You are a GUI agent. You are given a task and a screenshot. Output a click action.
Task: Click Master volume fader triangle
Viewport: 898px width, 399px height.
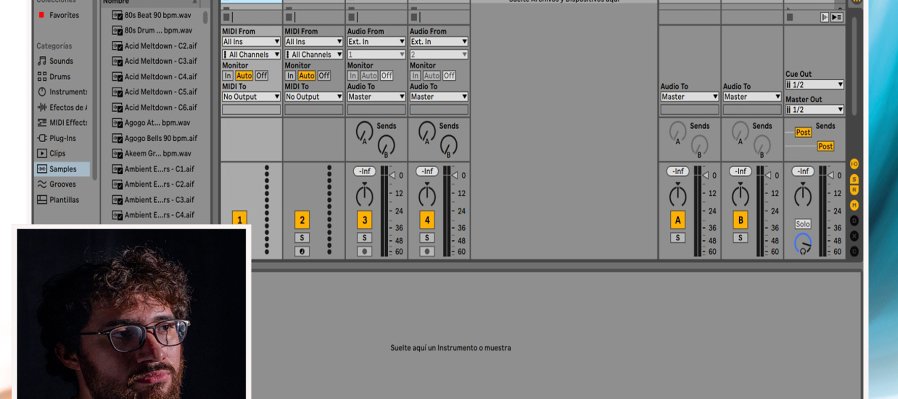coord(831,175)
